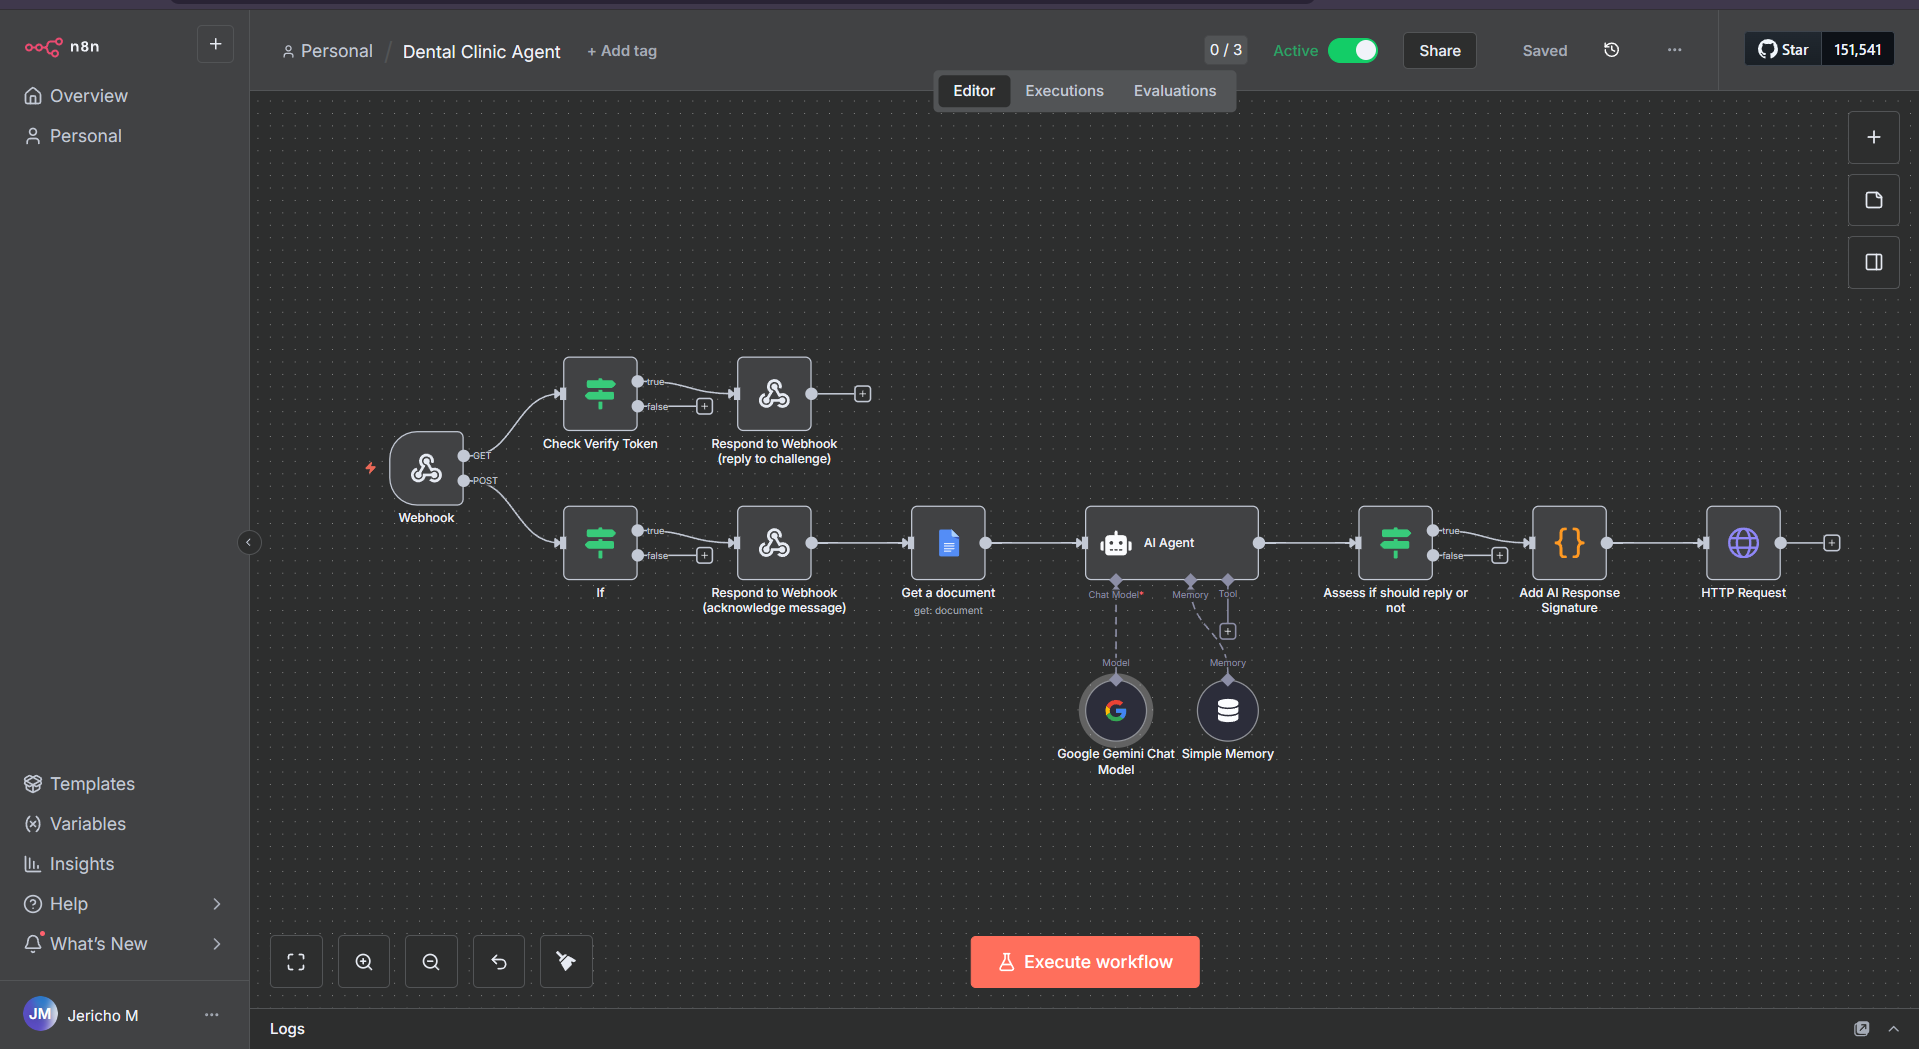The height and width of the screenshot is (1049, 1919).
Task: Click the Zoom out canvas icon
Action: point(431,962)
